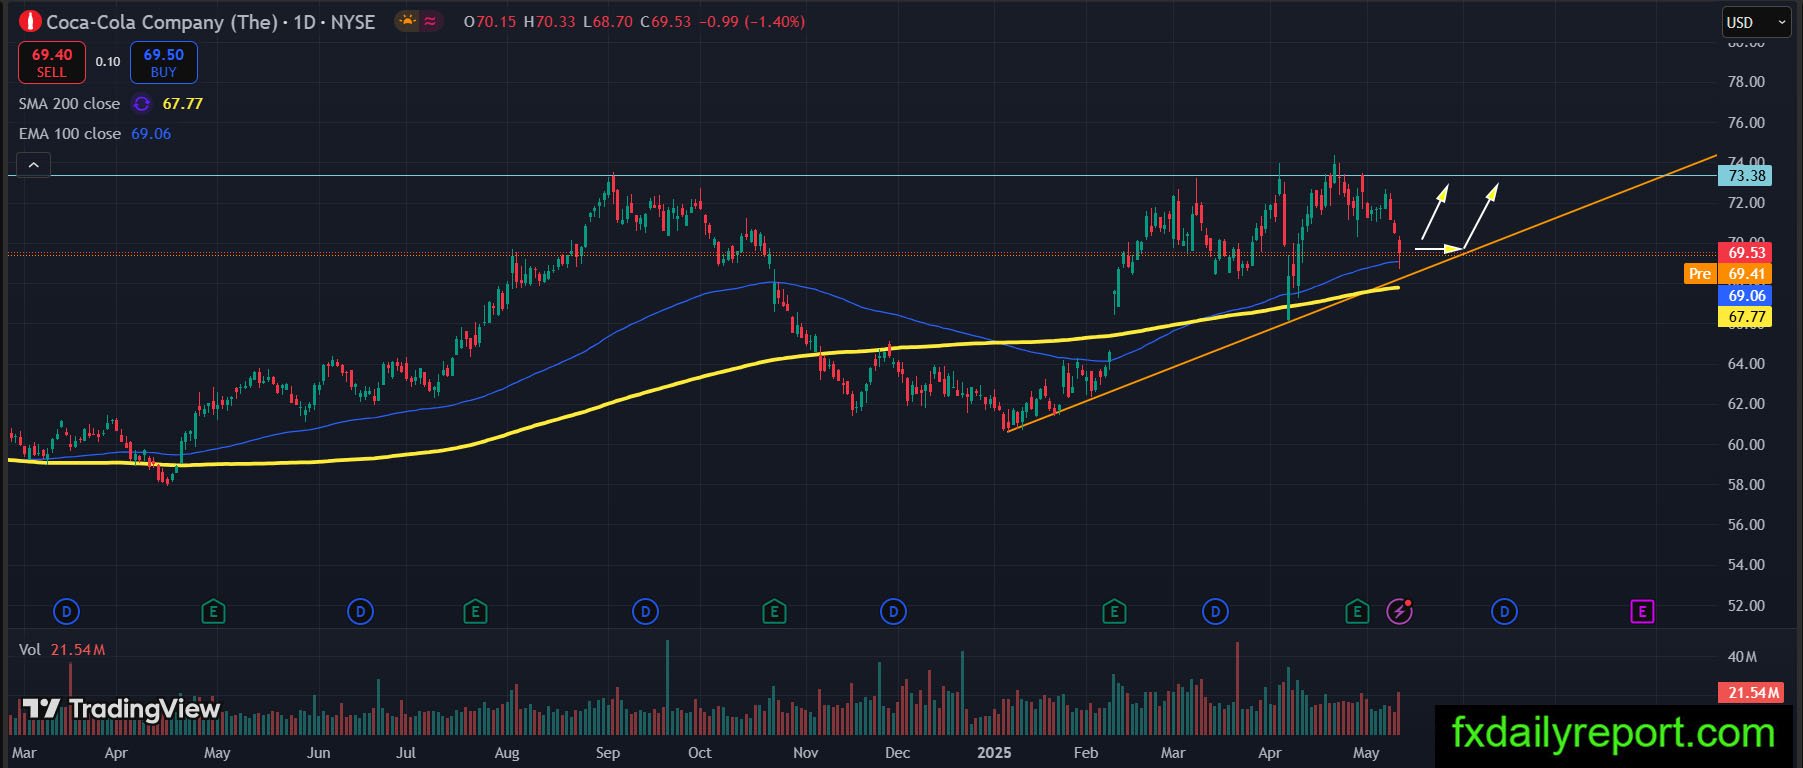Click the pink approximate-equals data status icon

point(431,20)
